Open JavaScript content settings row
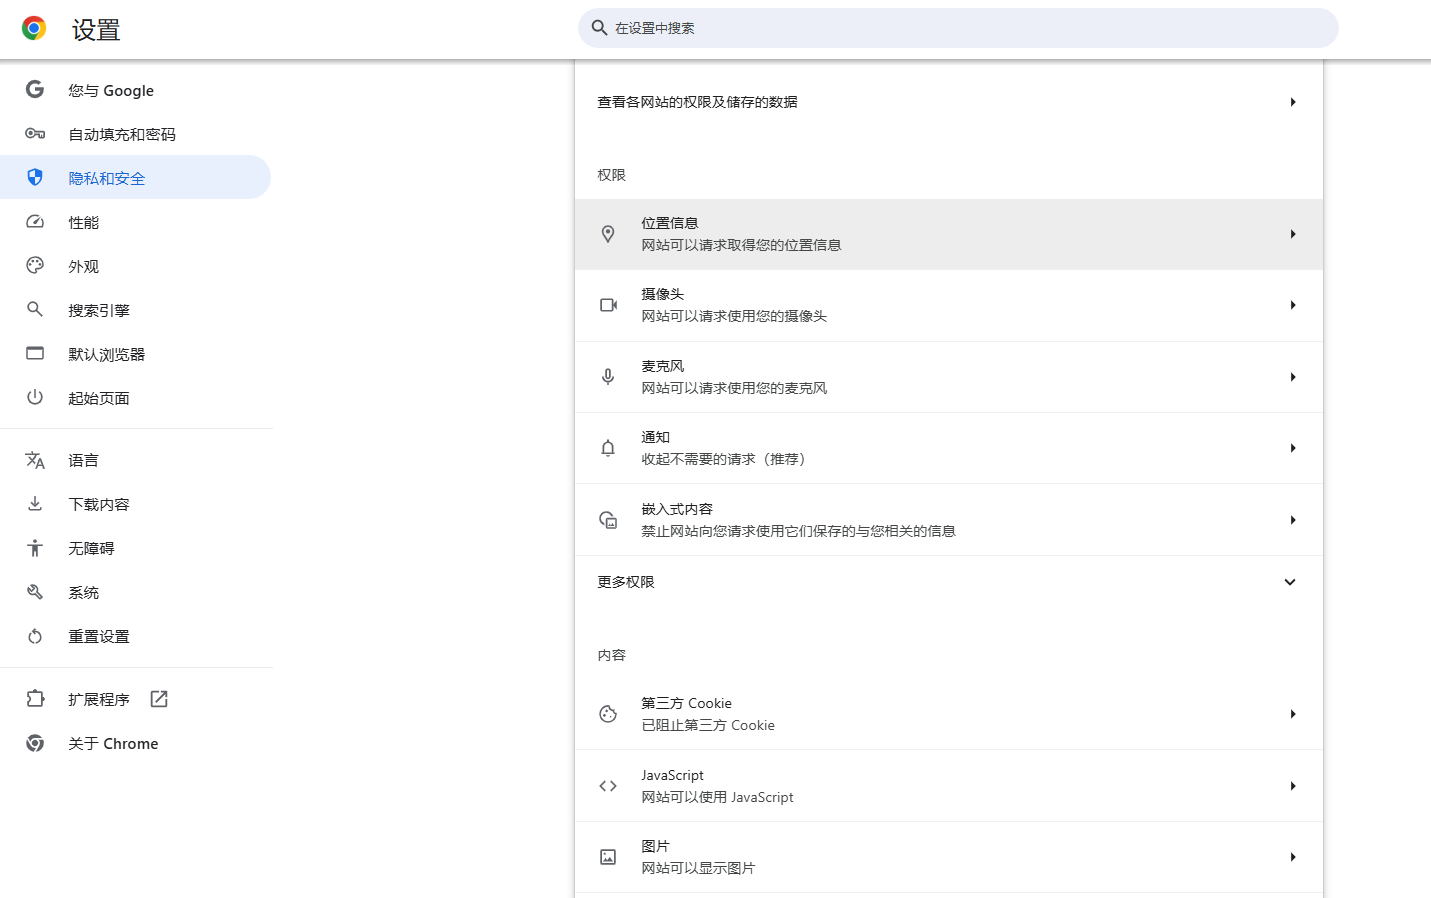1431x898 pixels. pos(949,786)
